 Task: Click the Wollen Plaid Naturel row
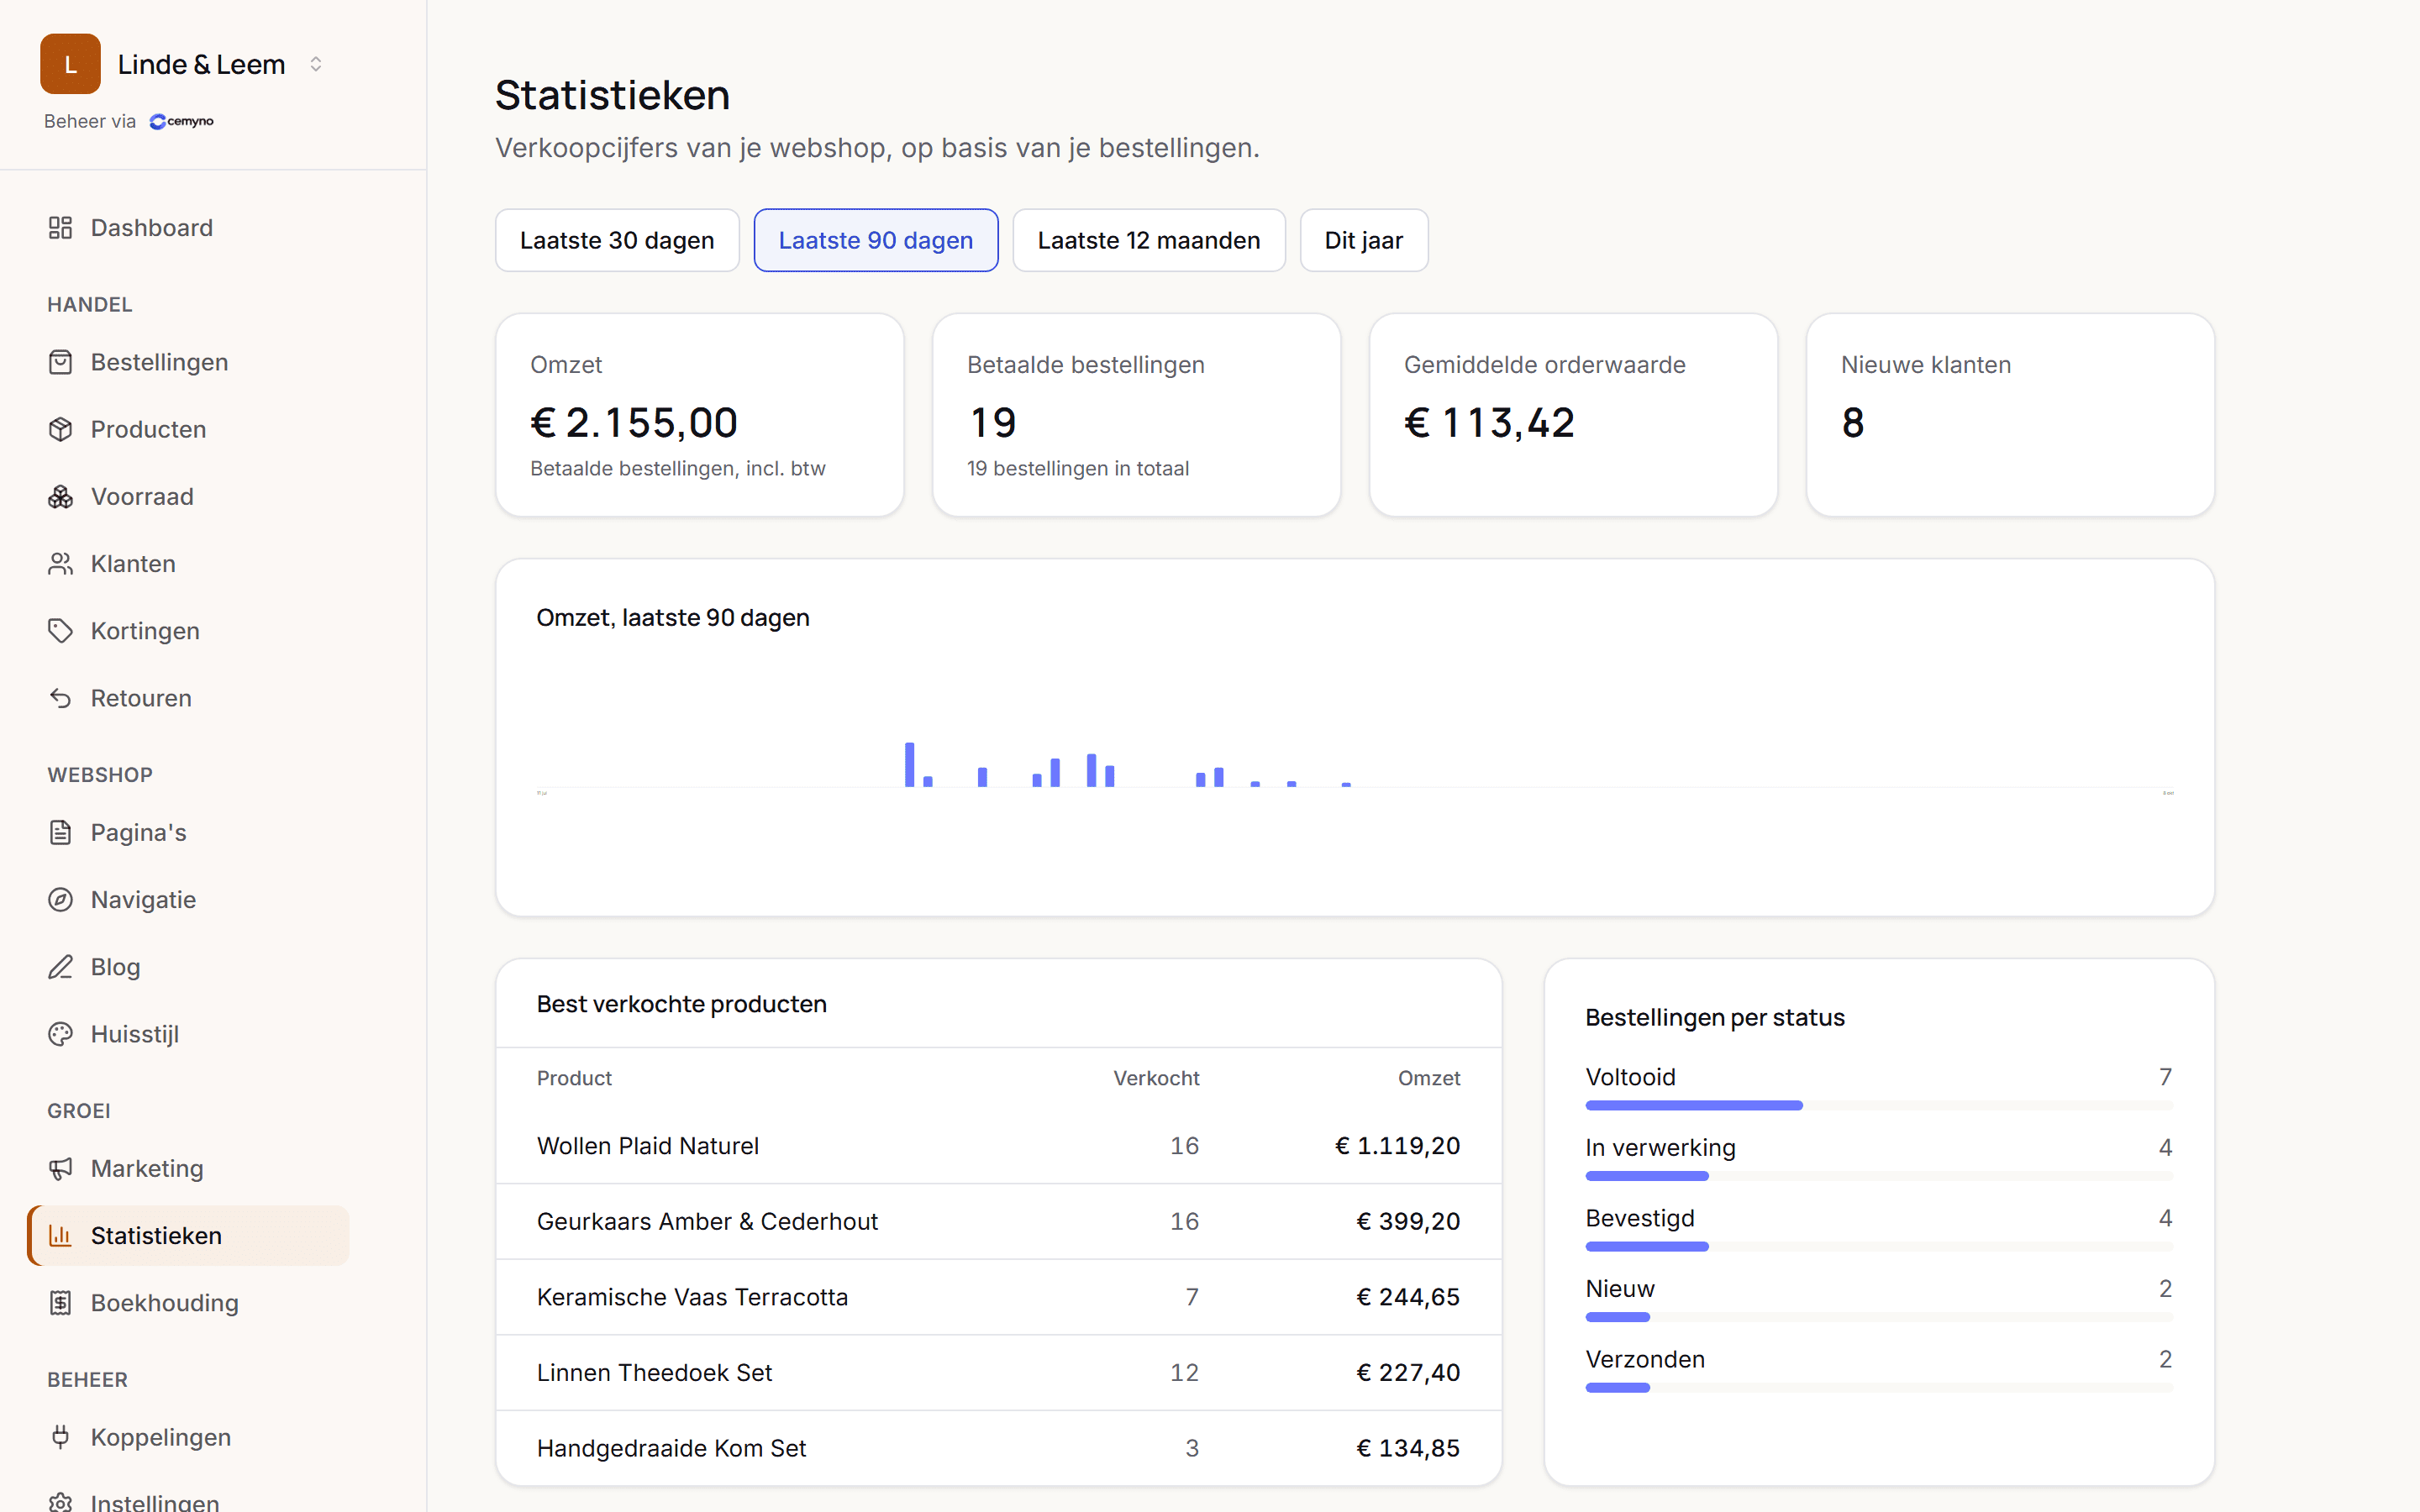(x=999, y=1146)
